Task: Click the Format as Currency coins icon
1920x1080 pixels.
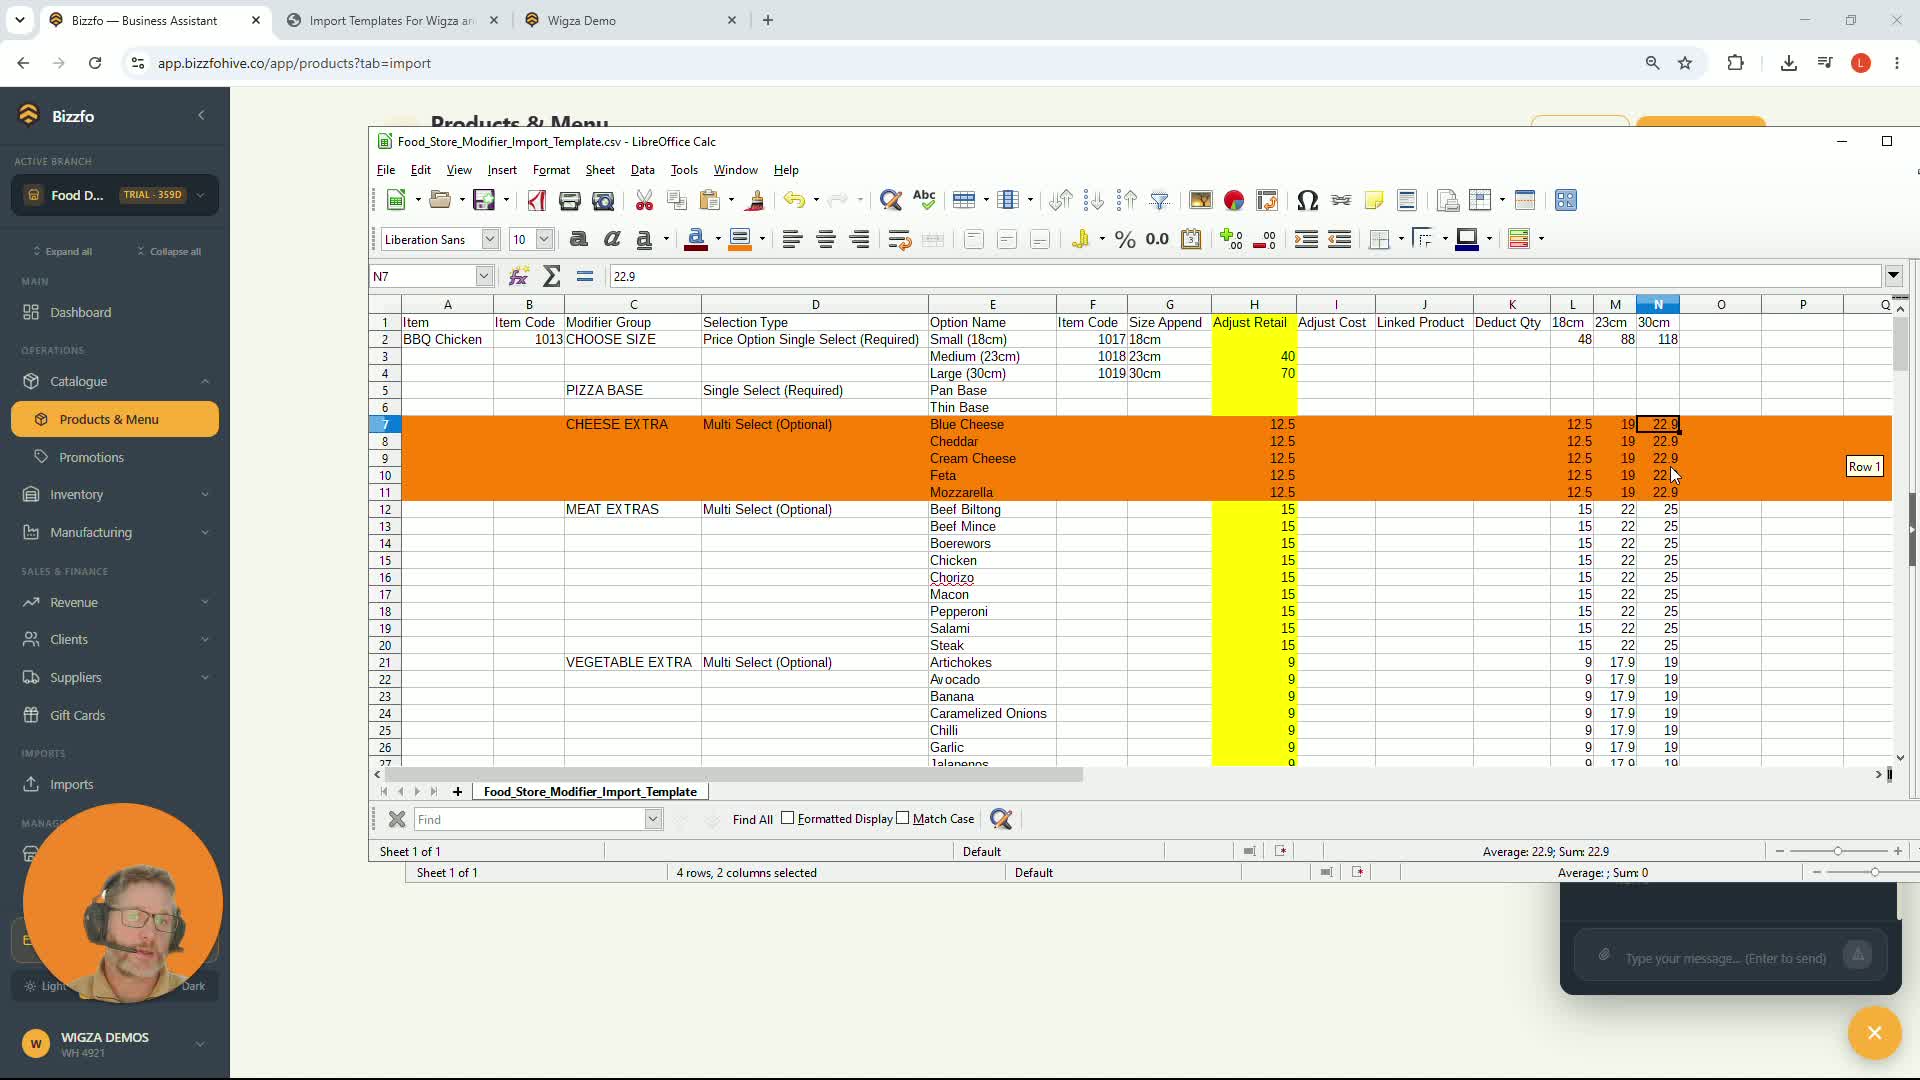Action: point(1080,239)
